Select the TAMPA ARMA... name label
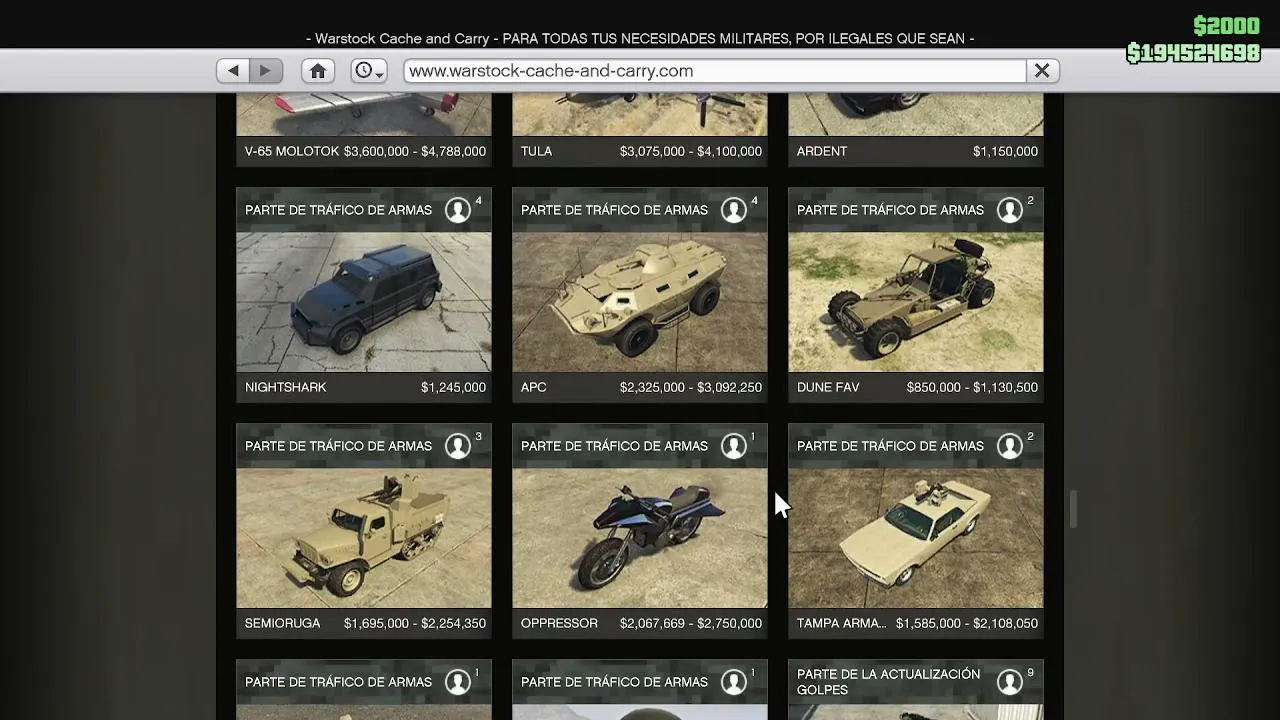Viewport: 1280px width, 720px height. tap(842, 623)
